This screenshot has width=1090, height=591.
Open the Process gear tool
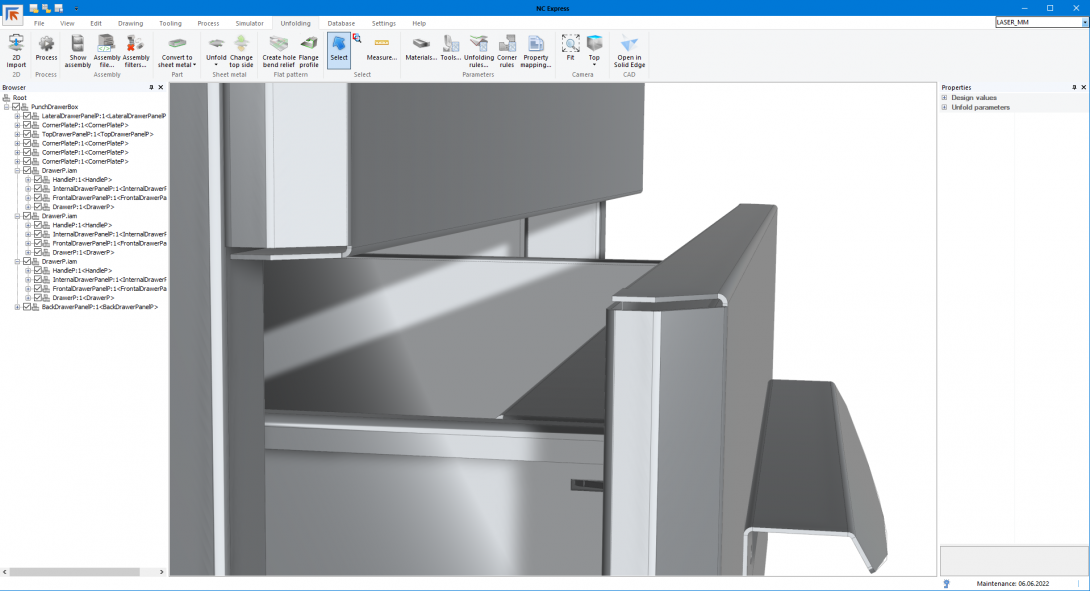pyautogui.click(x=46, y=50)
